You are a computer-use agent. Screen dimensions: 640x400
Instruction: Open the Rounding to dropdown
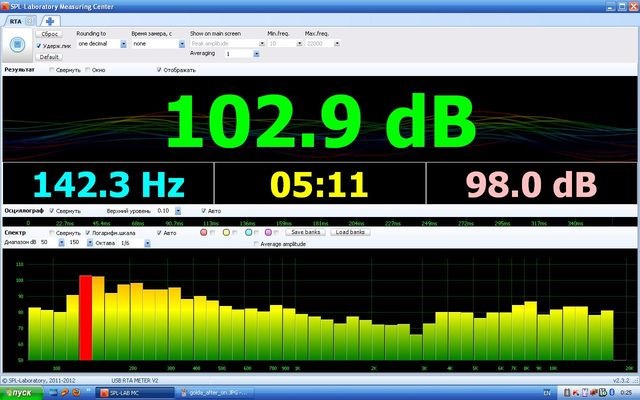point(123,44)
